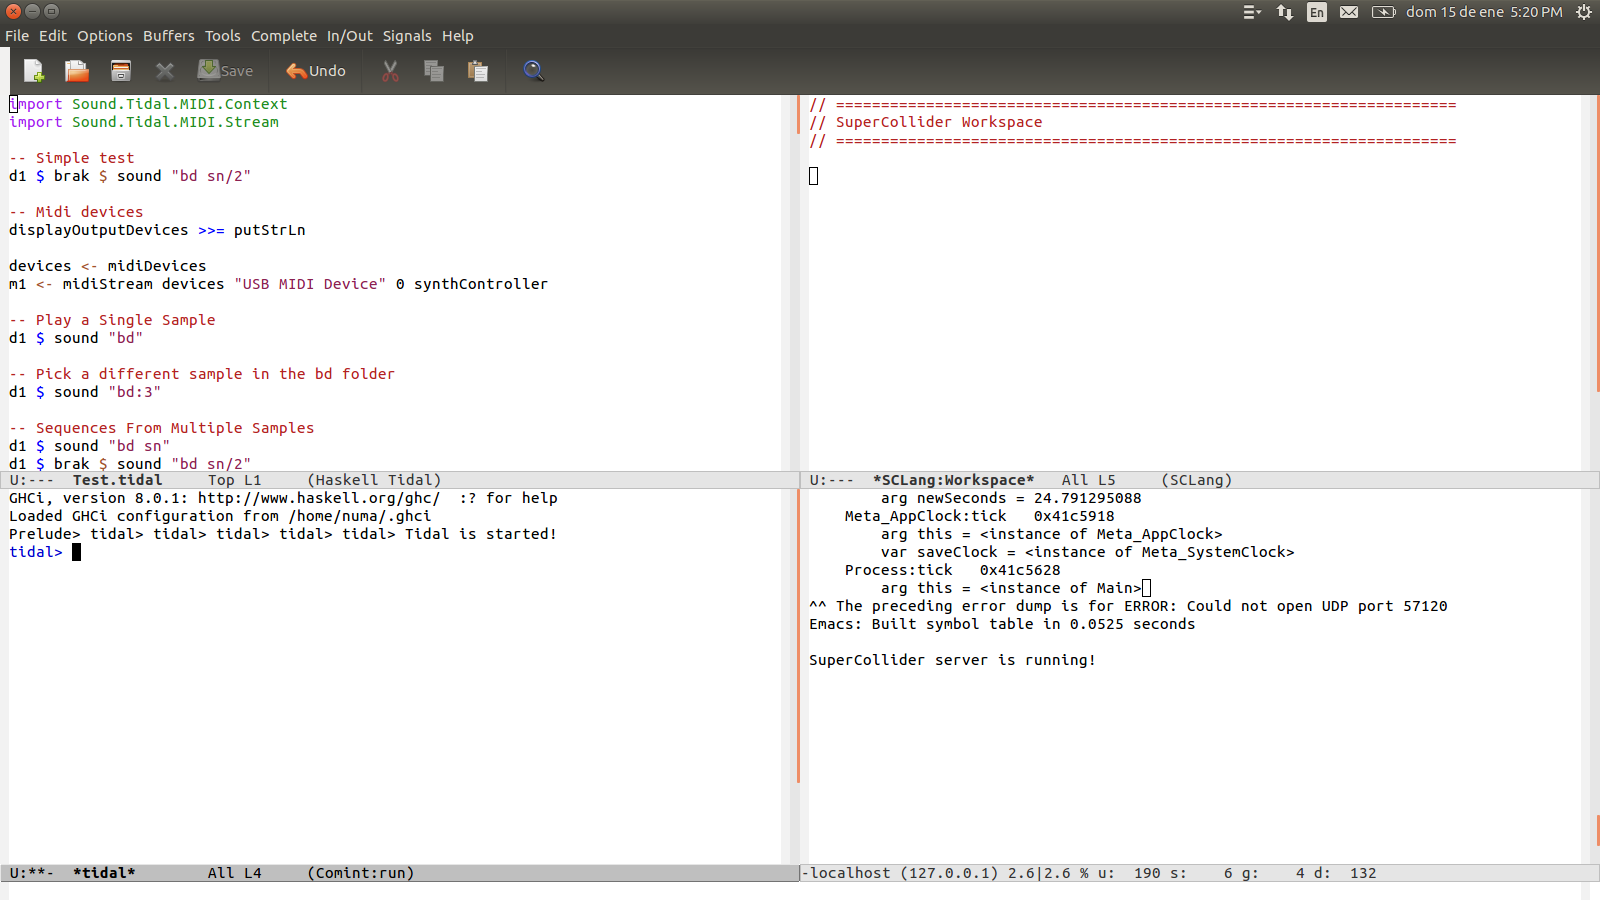Click "Sequences From Multiple Samples" comment
Screen dimensions: 1600x900
pyautogui.click(x=162, y=428)
